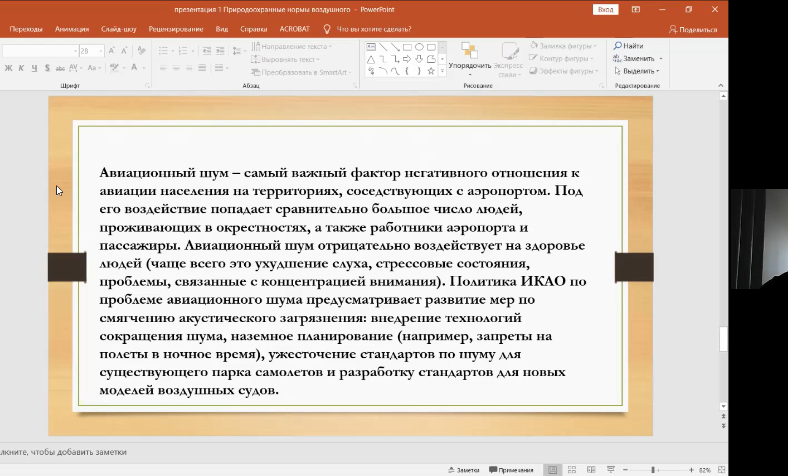This screenshot has height=476, width=788.
Task: Toggle the Comments (Примечания) pane
Action: pos(510,469)
